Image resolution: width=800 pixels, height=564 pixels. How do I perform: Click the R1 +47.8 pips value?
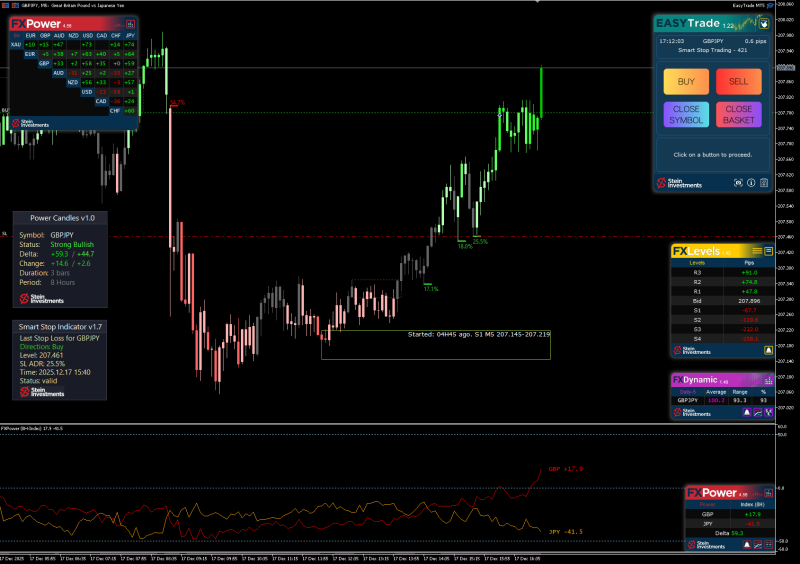749,291
